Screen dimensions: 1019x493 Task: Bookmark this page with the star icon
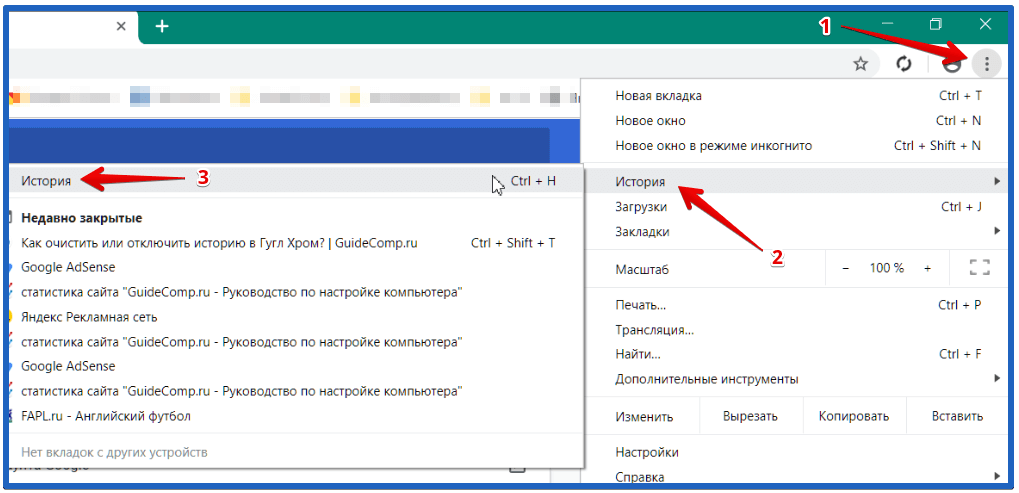tap(860, 64)
